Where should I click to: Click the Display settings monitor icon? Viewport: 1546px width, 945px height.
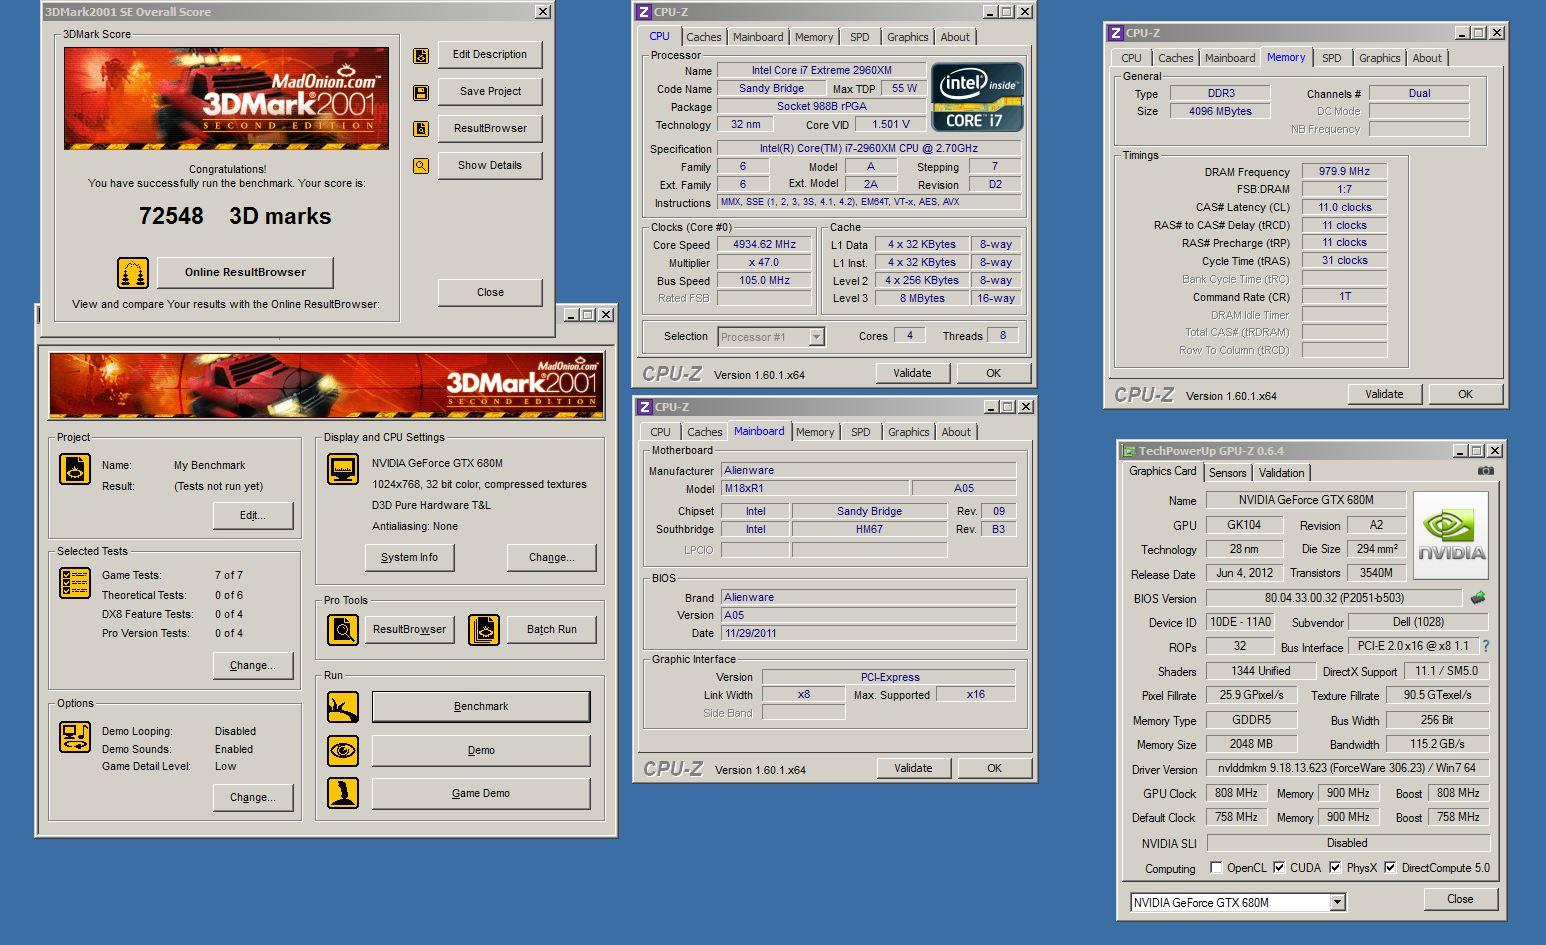tap(343, 469)
